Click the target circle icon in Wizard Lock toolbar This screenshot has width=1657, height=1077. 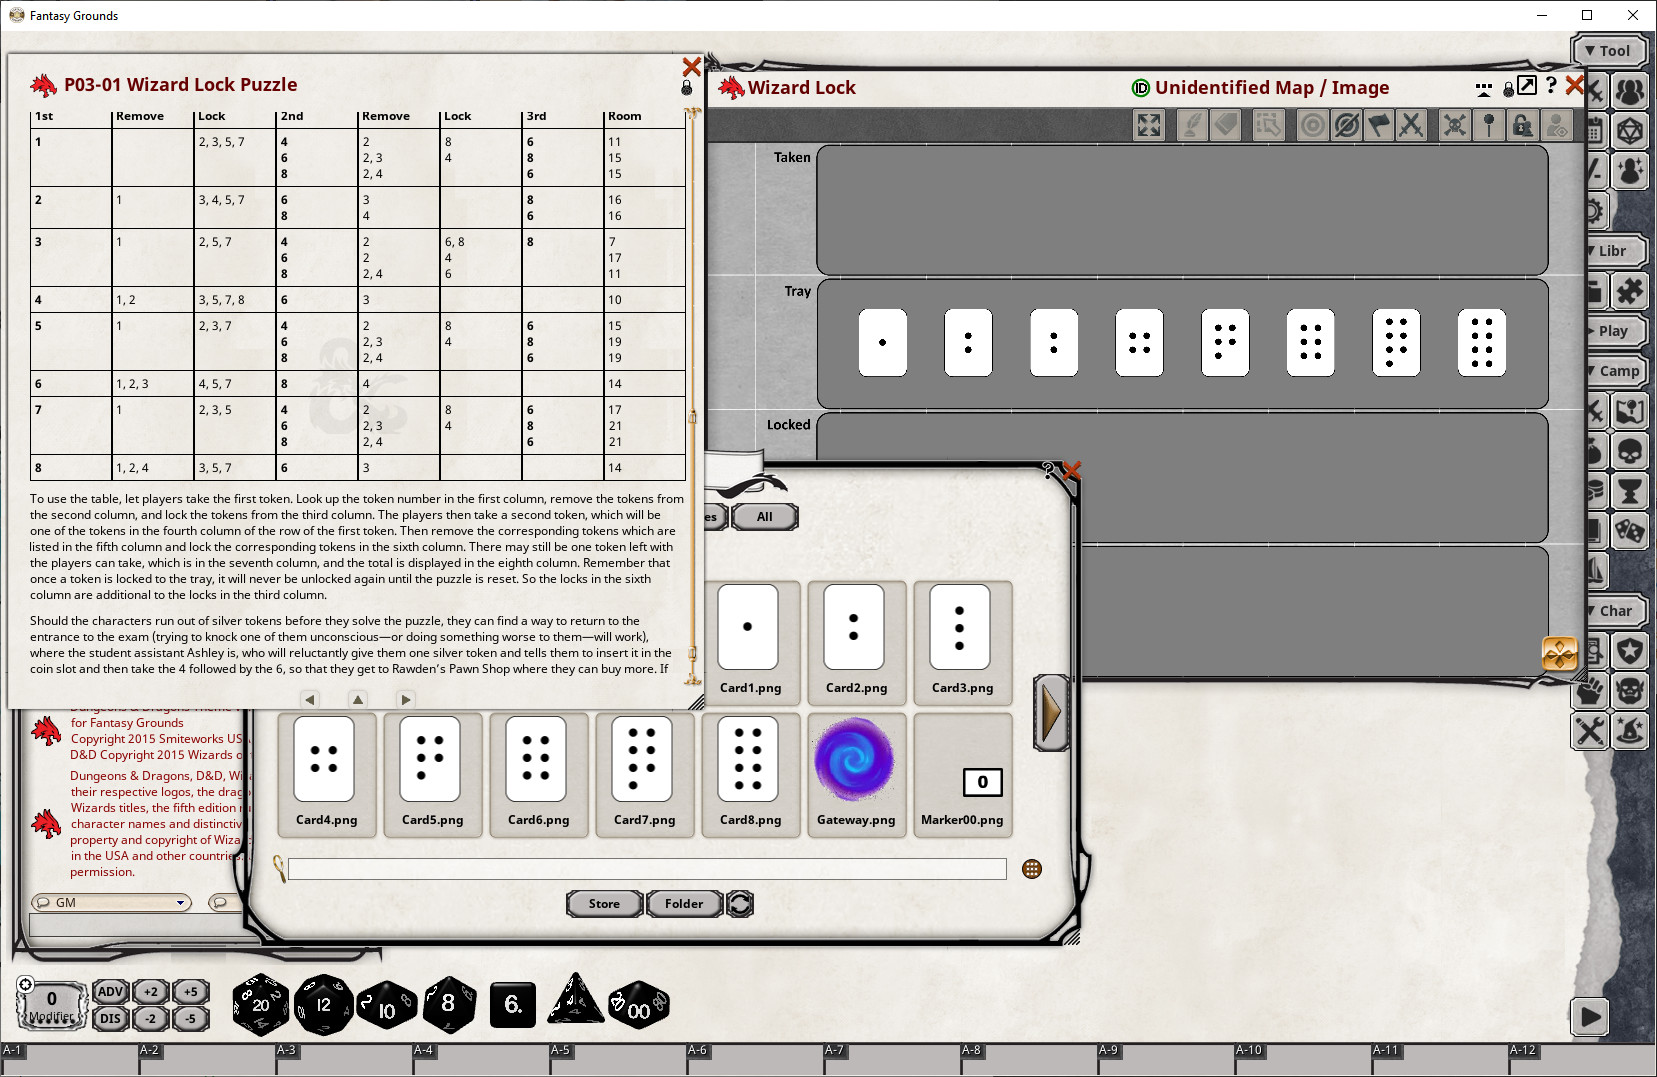tap(1312, 125)
